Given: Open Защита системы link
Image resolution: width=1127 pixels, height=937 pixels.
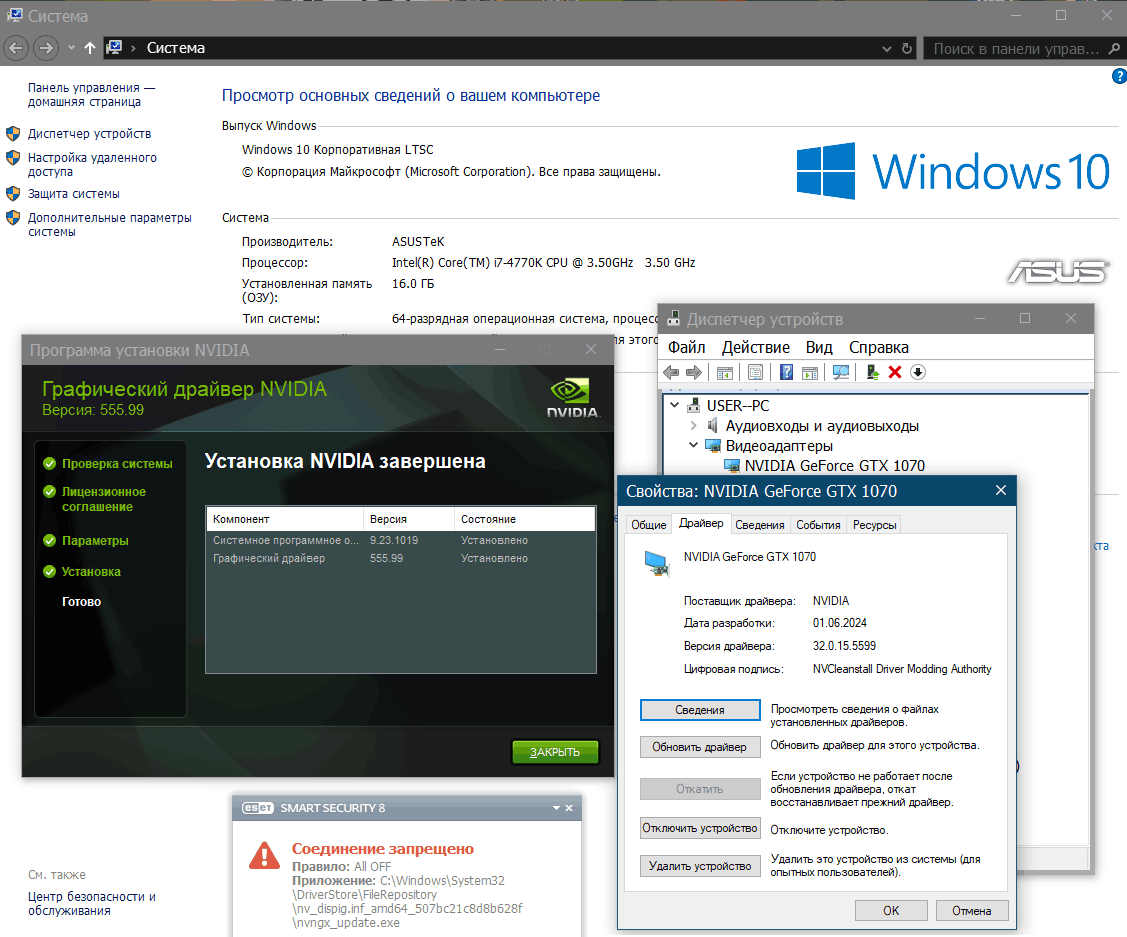Looking at the screenshot, I should [x=73, y=194].
